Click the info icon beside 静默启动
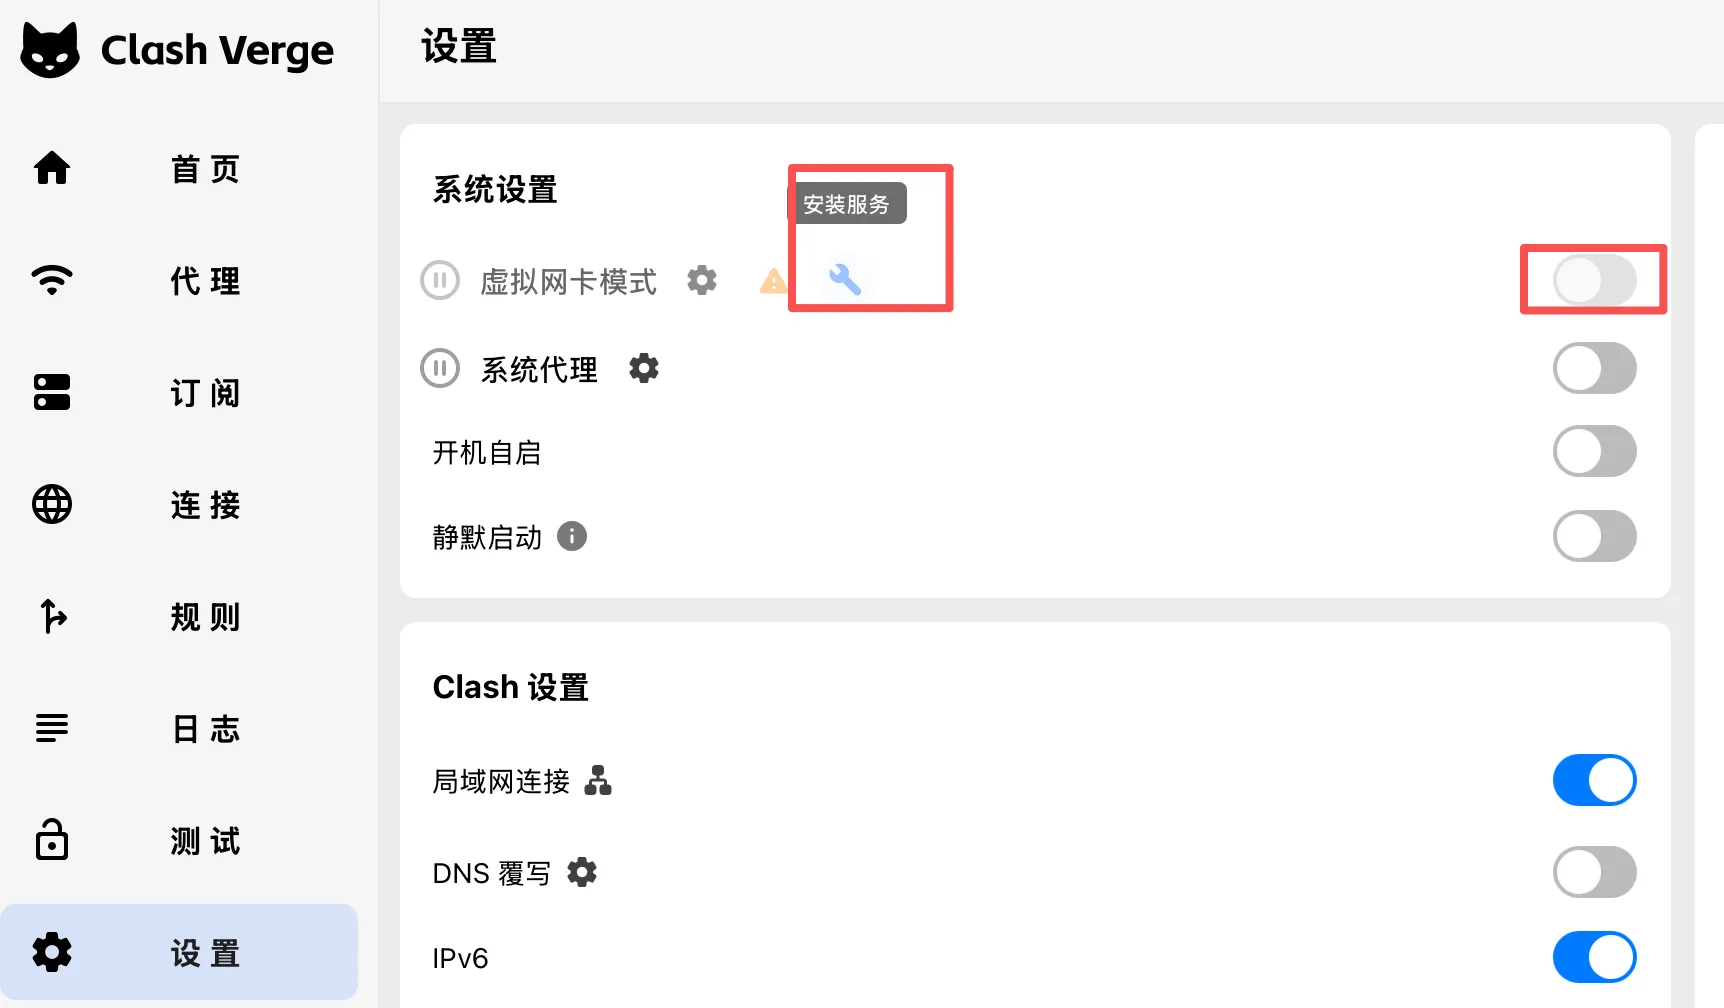The width and height of the screenshot is (1724, 1008). click(572, 536)
